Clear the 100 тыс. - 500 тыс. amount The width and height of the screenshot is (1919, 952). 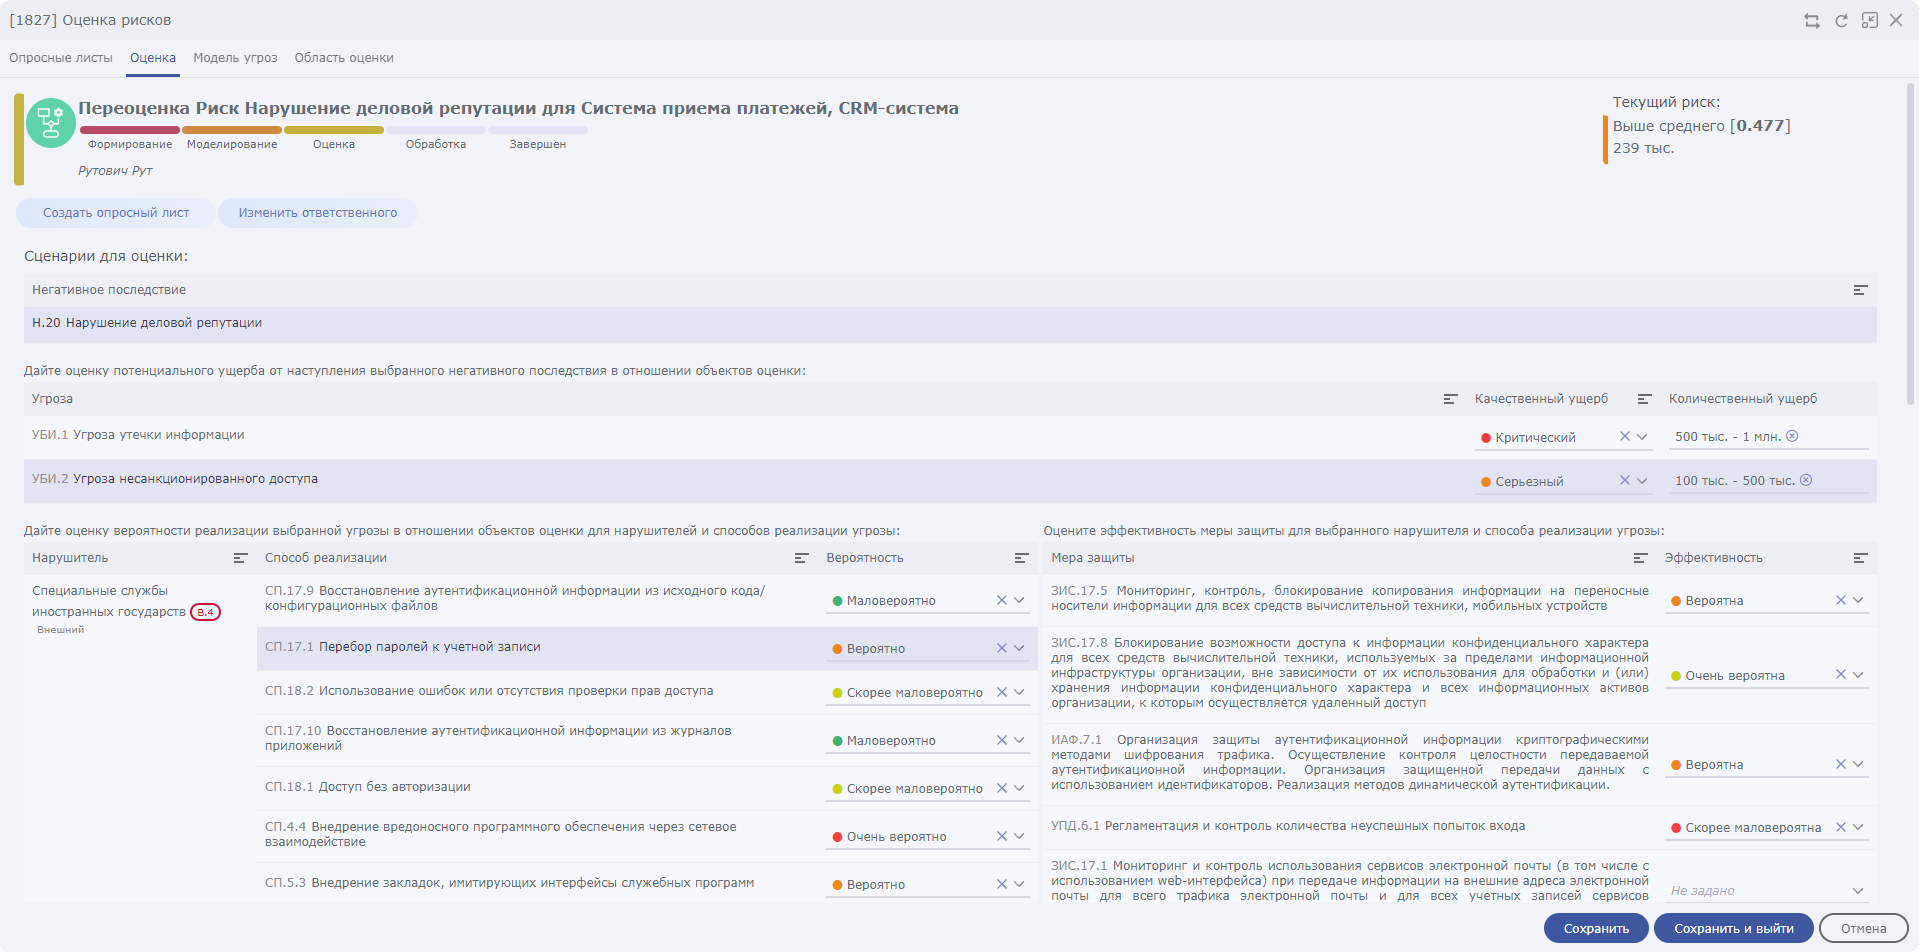(1806, 480)
